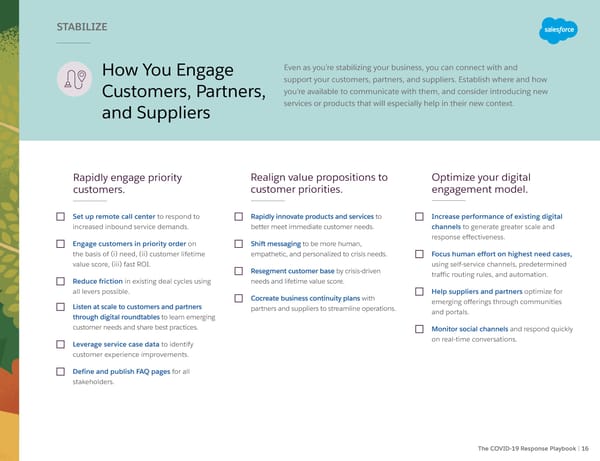Toggle Focus human effort on highest need cases
Viewport: 600px width, 461px height.
(x=419, y=254)
